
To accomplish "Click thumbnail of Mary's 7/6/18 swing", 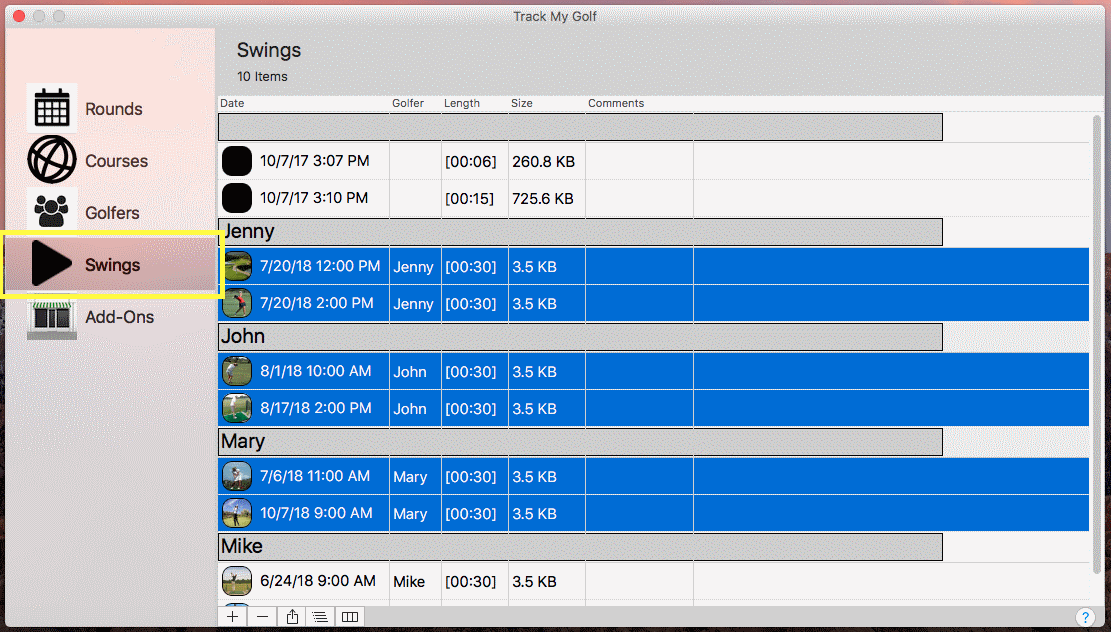I will point(237,476).
